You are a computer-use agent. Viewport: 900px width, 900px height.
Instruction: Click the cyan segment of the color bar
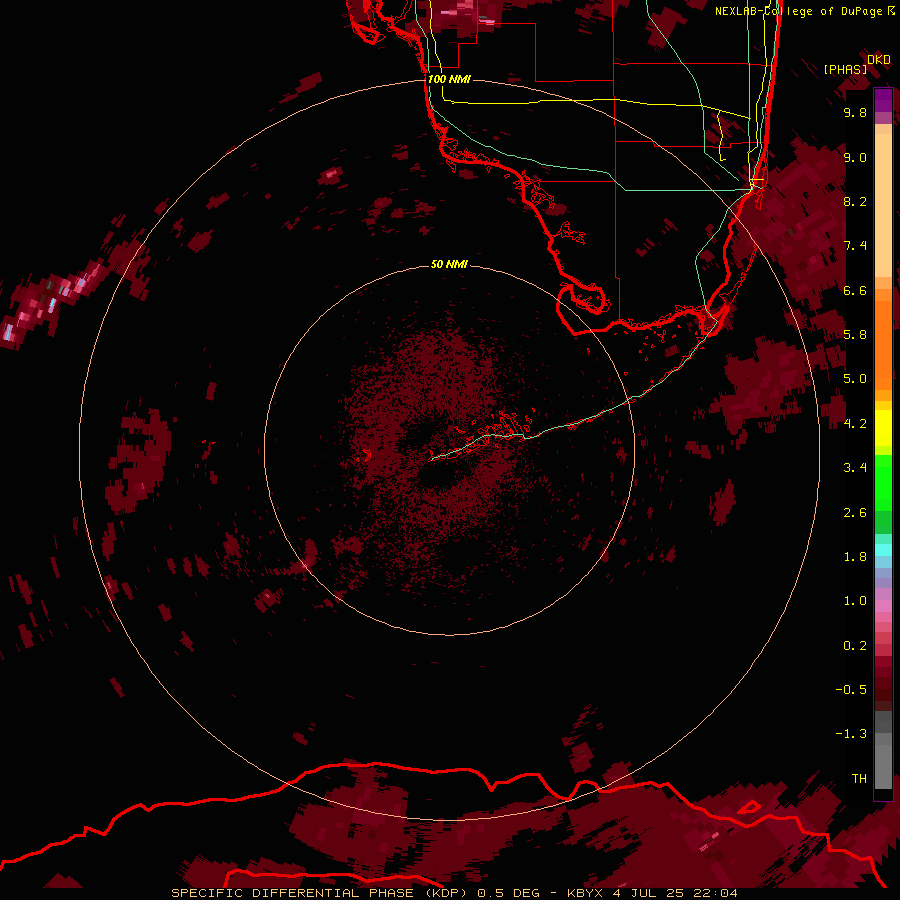[883, 550]
